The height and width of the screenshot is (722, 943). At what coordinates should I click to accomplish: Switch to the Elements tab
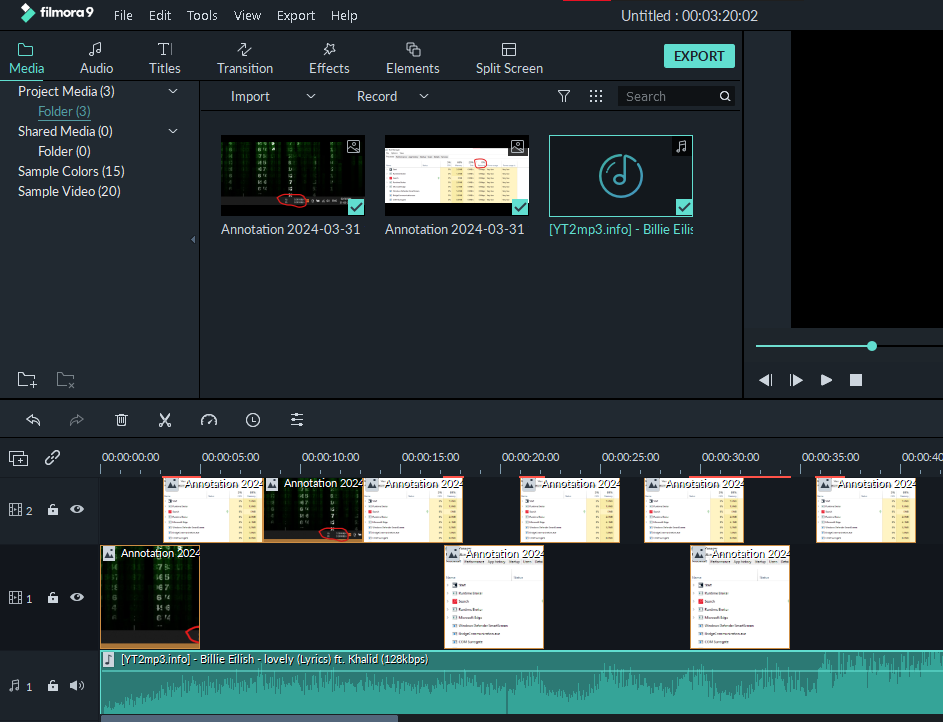[x=413, y=58]
